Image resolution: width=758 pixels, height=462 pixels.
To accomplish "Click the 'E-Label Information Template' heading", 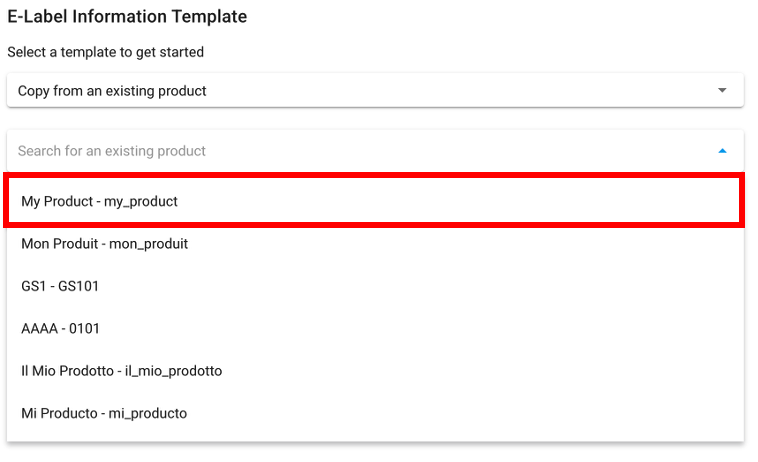I will (127, 17).
